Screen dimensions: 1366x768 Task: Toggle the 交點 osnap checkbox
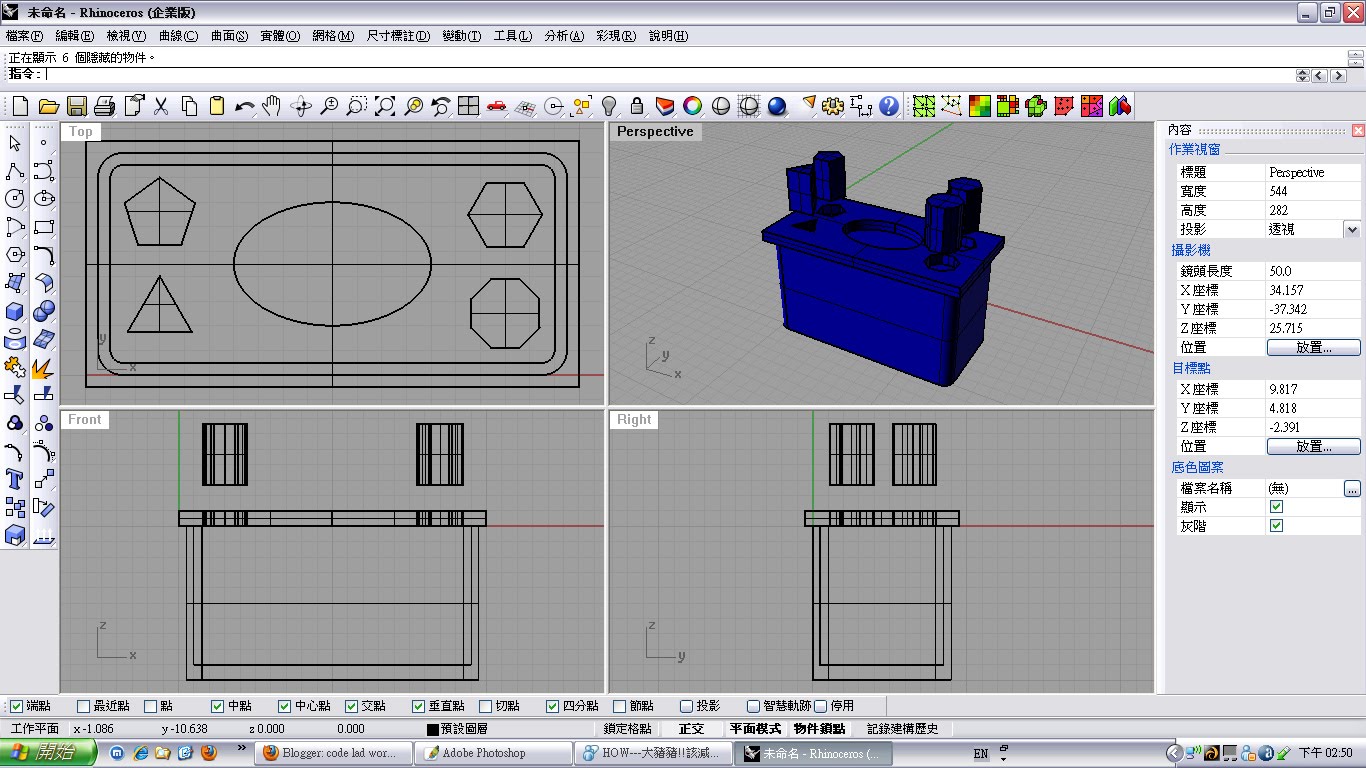click(352, 706)
